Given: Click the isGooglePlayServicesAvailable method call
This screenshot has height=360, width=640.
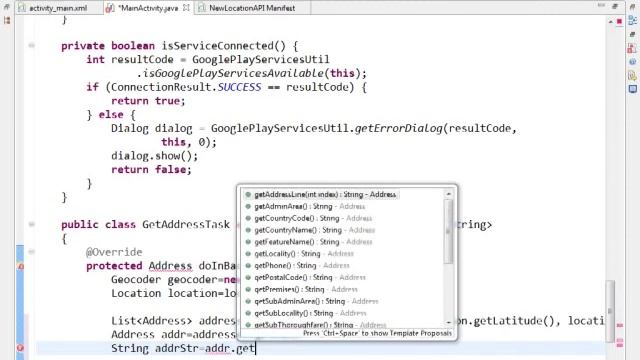Looking at the screenshot, I should [x=233, y=73].
